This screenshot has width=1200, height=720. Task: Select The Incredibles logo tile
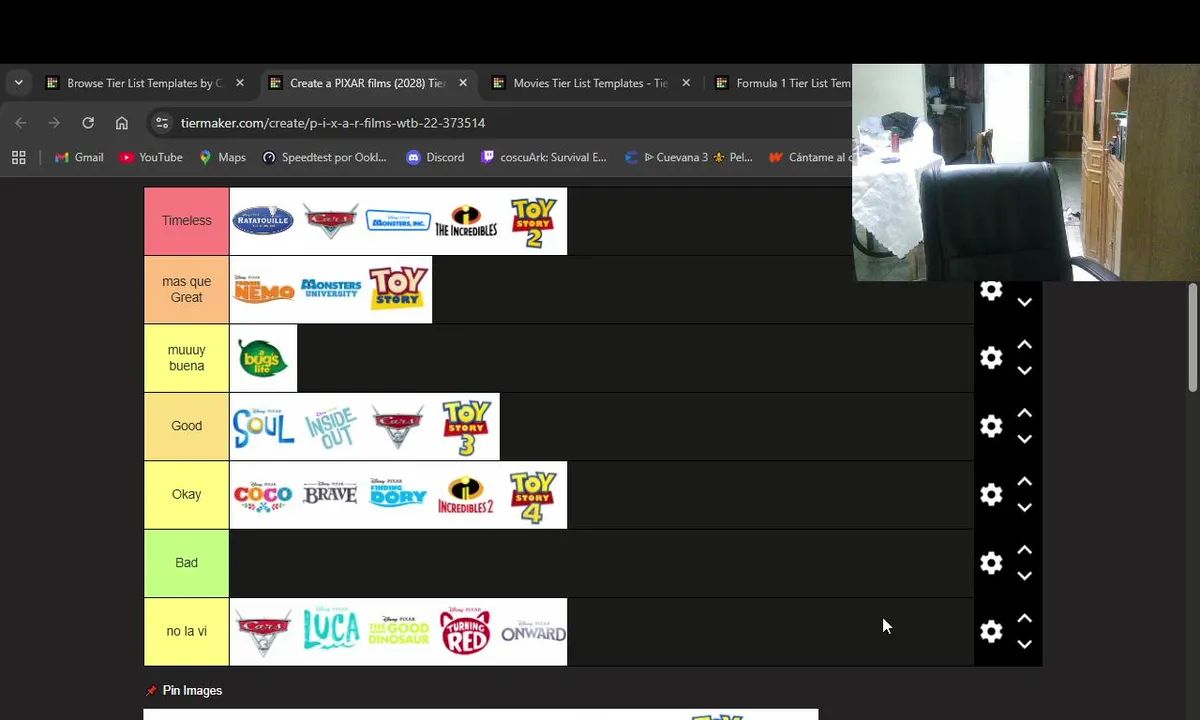(x=466, y=221)
